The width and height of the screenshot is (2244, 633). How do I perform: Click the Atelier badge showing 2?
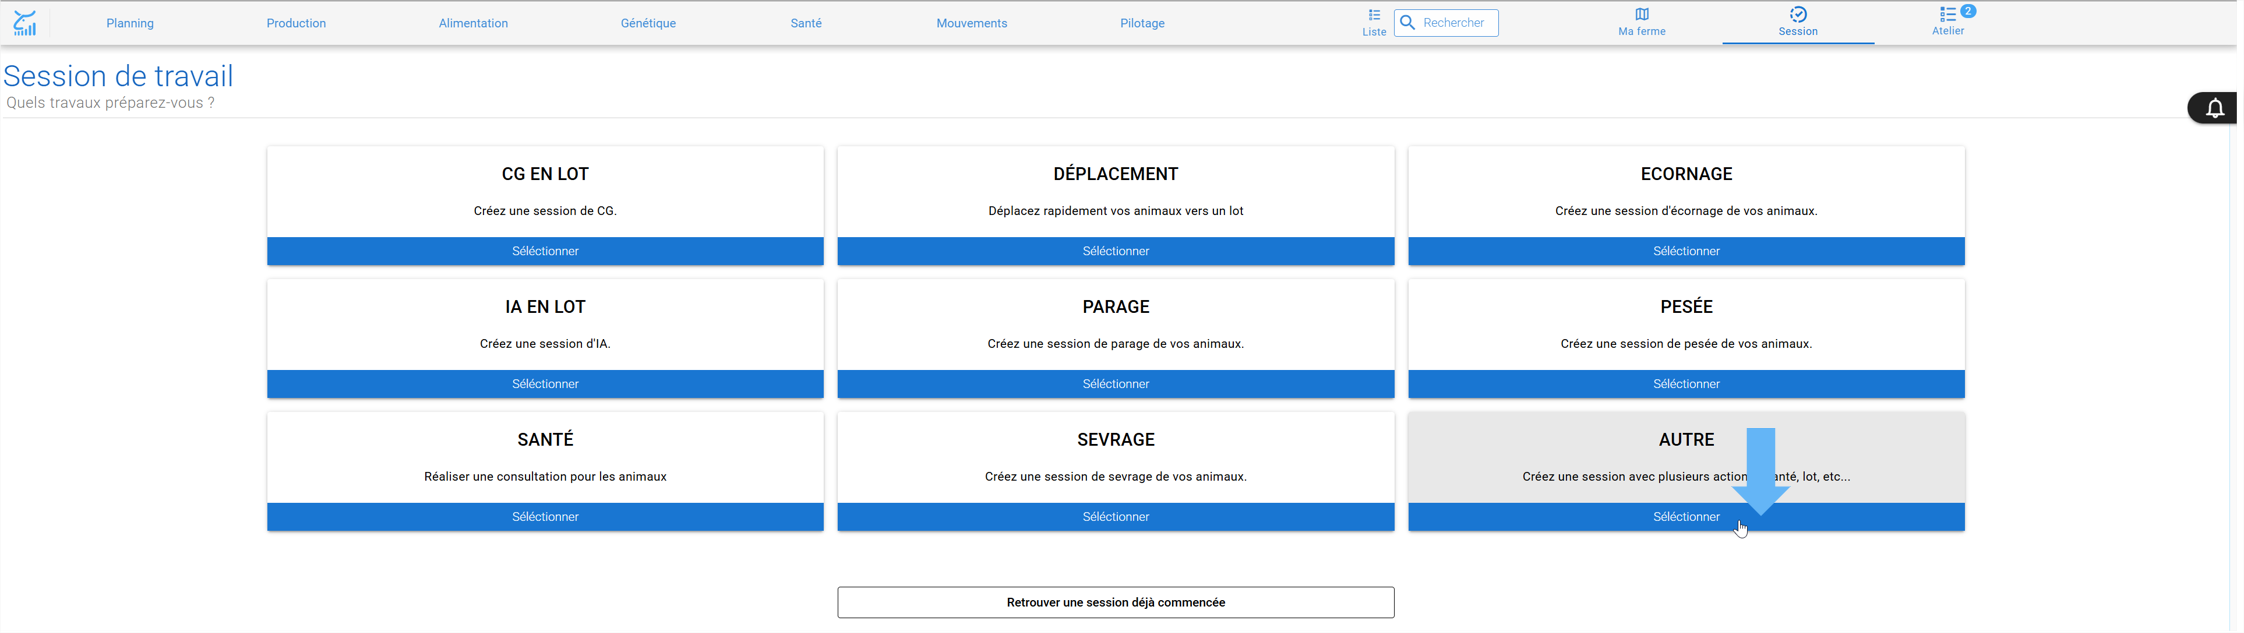click(1968, 11)
